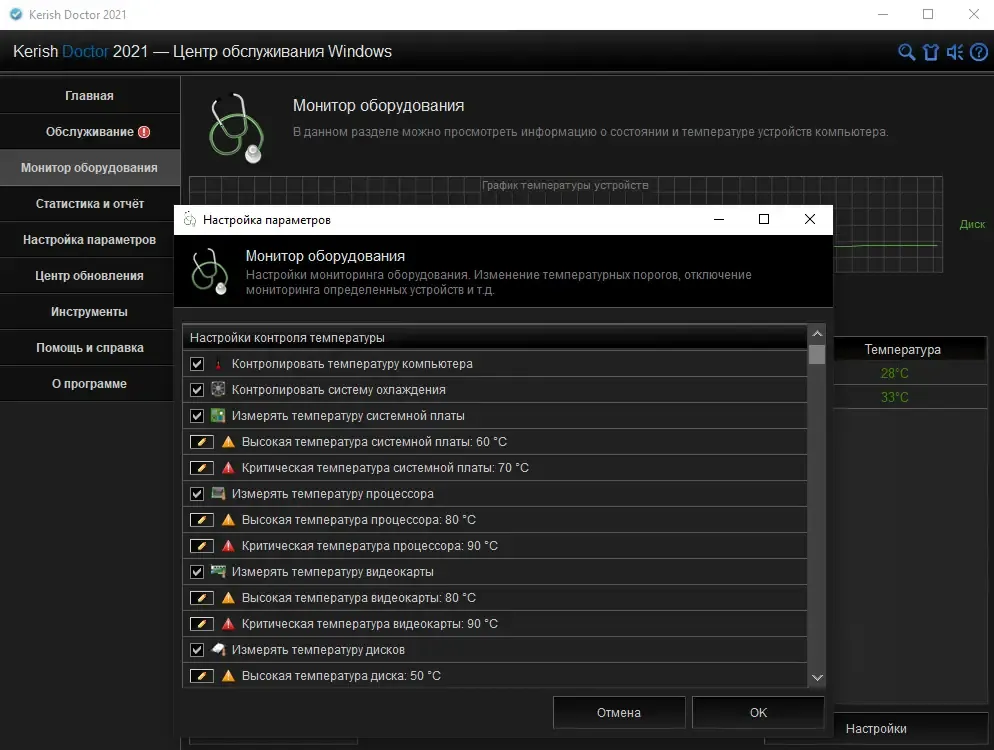Screen dimensions: 994x750
Task: Select Критическая температура видеокарты row text
Action: [x=370, y=624]
